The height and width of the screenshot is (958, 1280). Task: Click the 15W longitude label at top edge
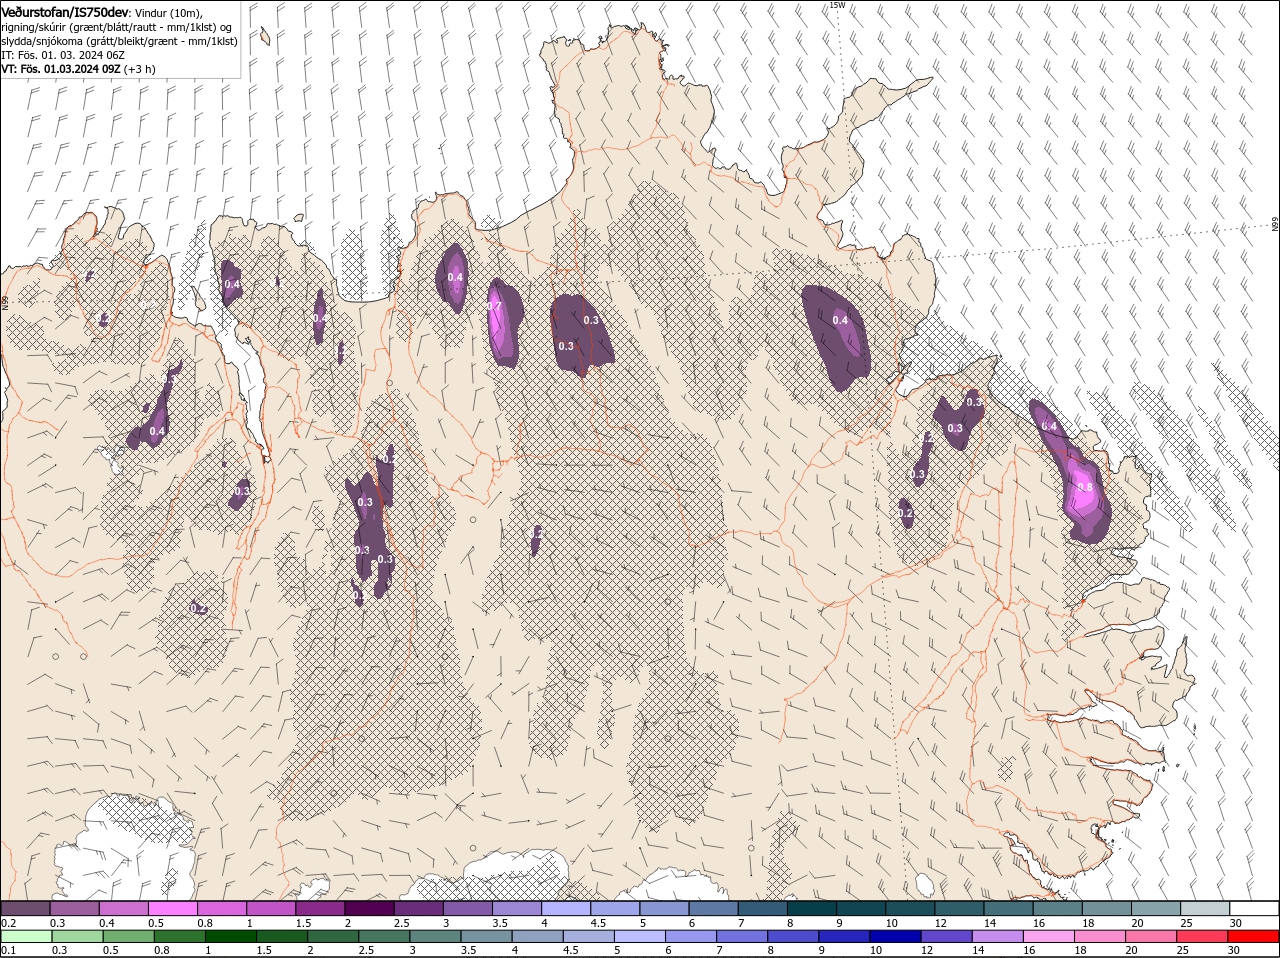click(x=837, y=5)
